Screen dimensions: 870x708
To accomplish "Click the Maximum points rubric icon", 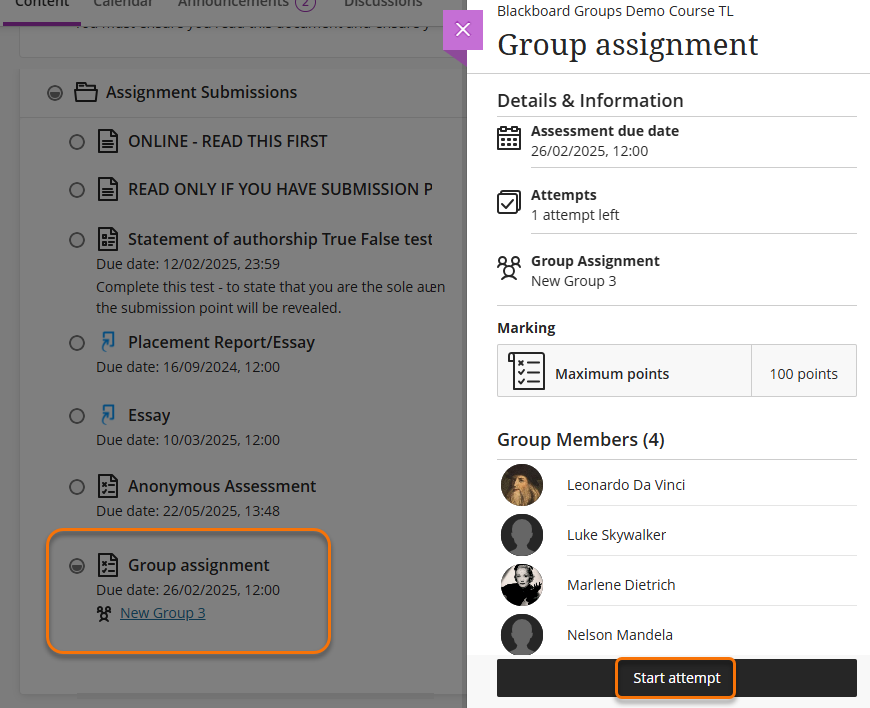I will [526, 371].
